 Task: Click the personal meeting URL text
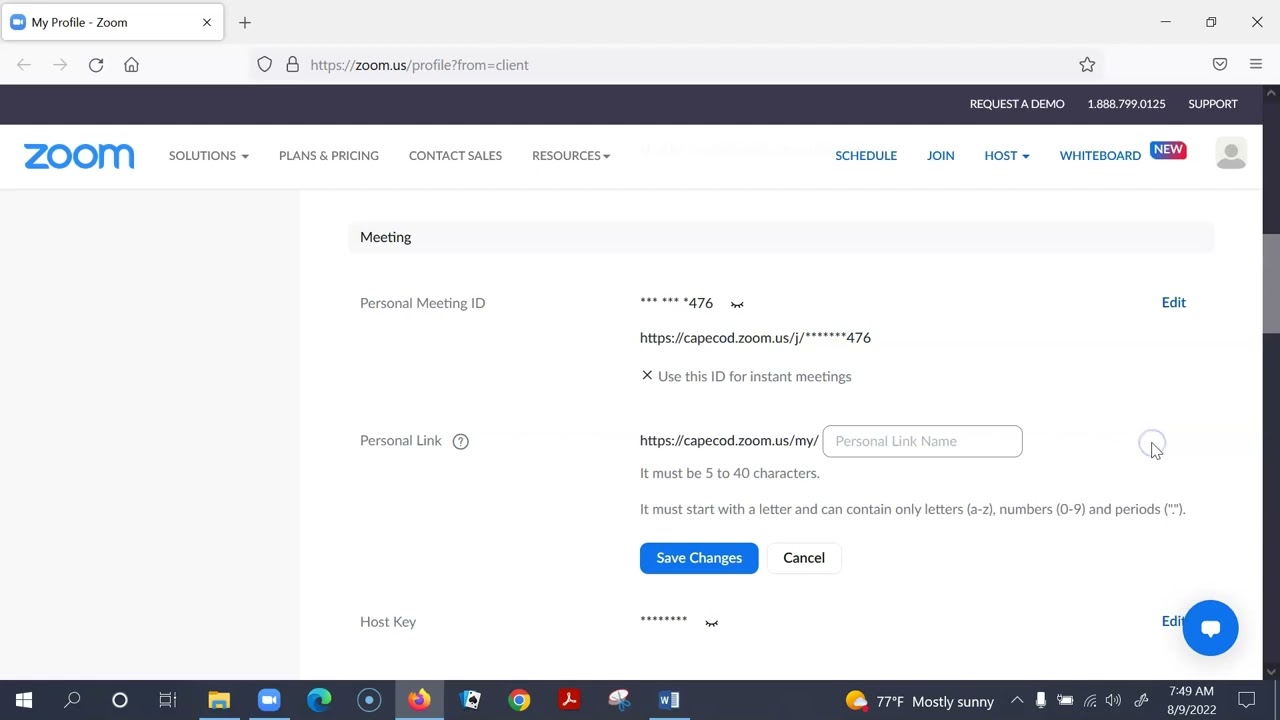coord(755,338)
